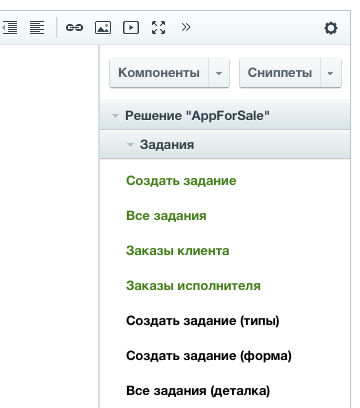Click the justify text alignment icon
This screenshot has height=408, width=360.
click(37, 27)
